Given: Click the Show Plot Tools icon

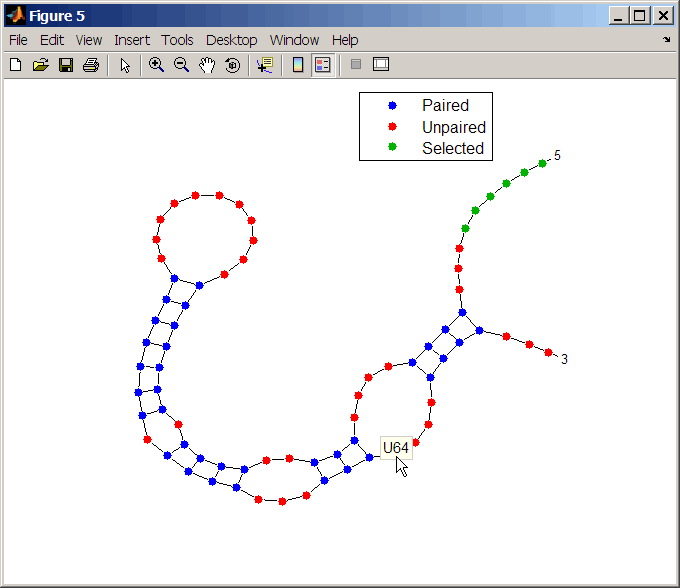Looking at the screenshot, I should tap(381, 64).
